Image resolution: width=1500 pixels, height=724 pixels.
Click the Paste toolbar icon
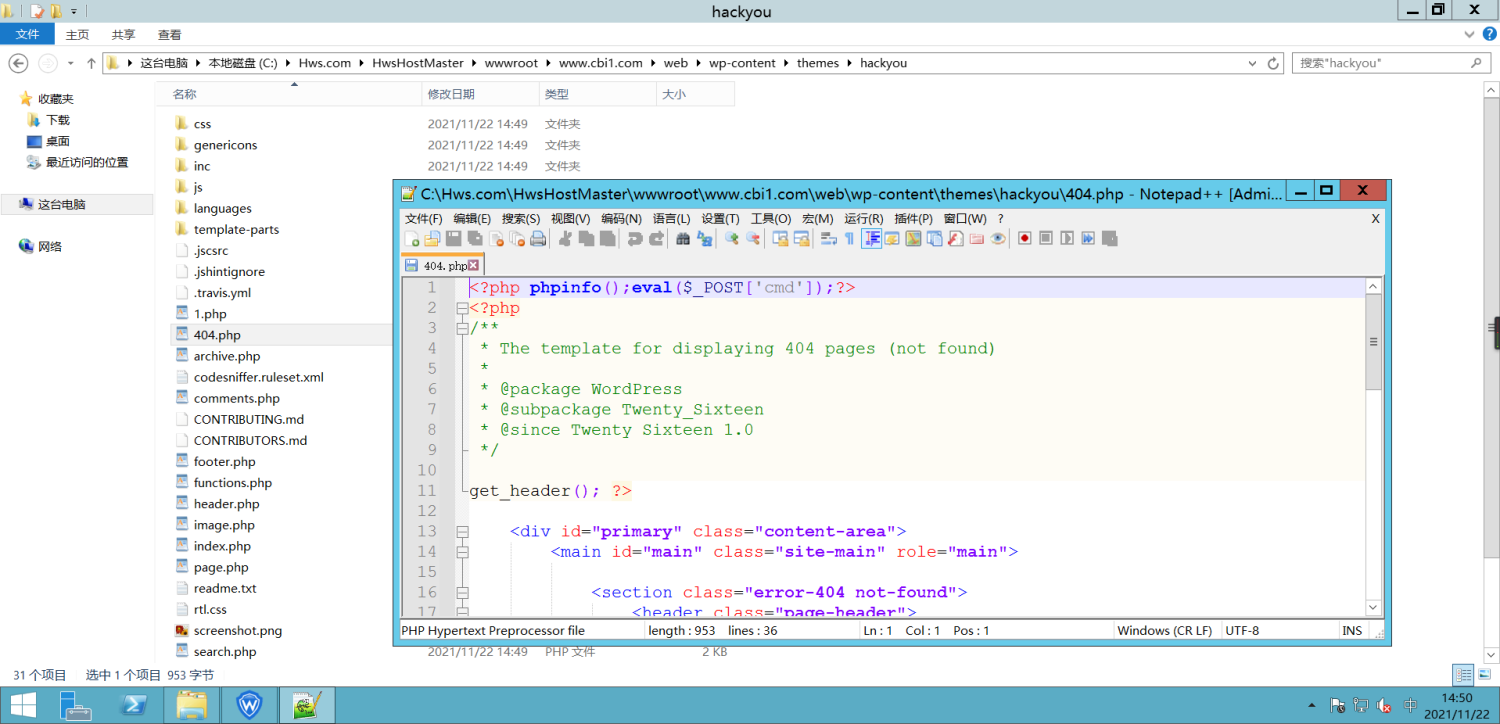pos(607,238)
